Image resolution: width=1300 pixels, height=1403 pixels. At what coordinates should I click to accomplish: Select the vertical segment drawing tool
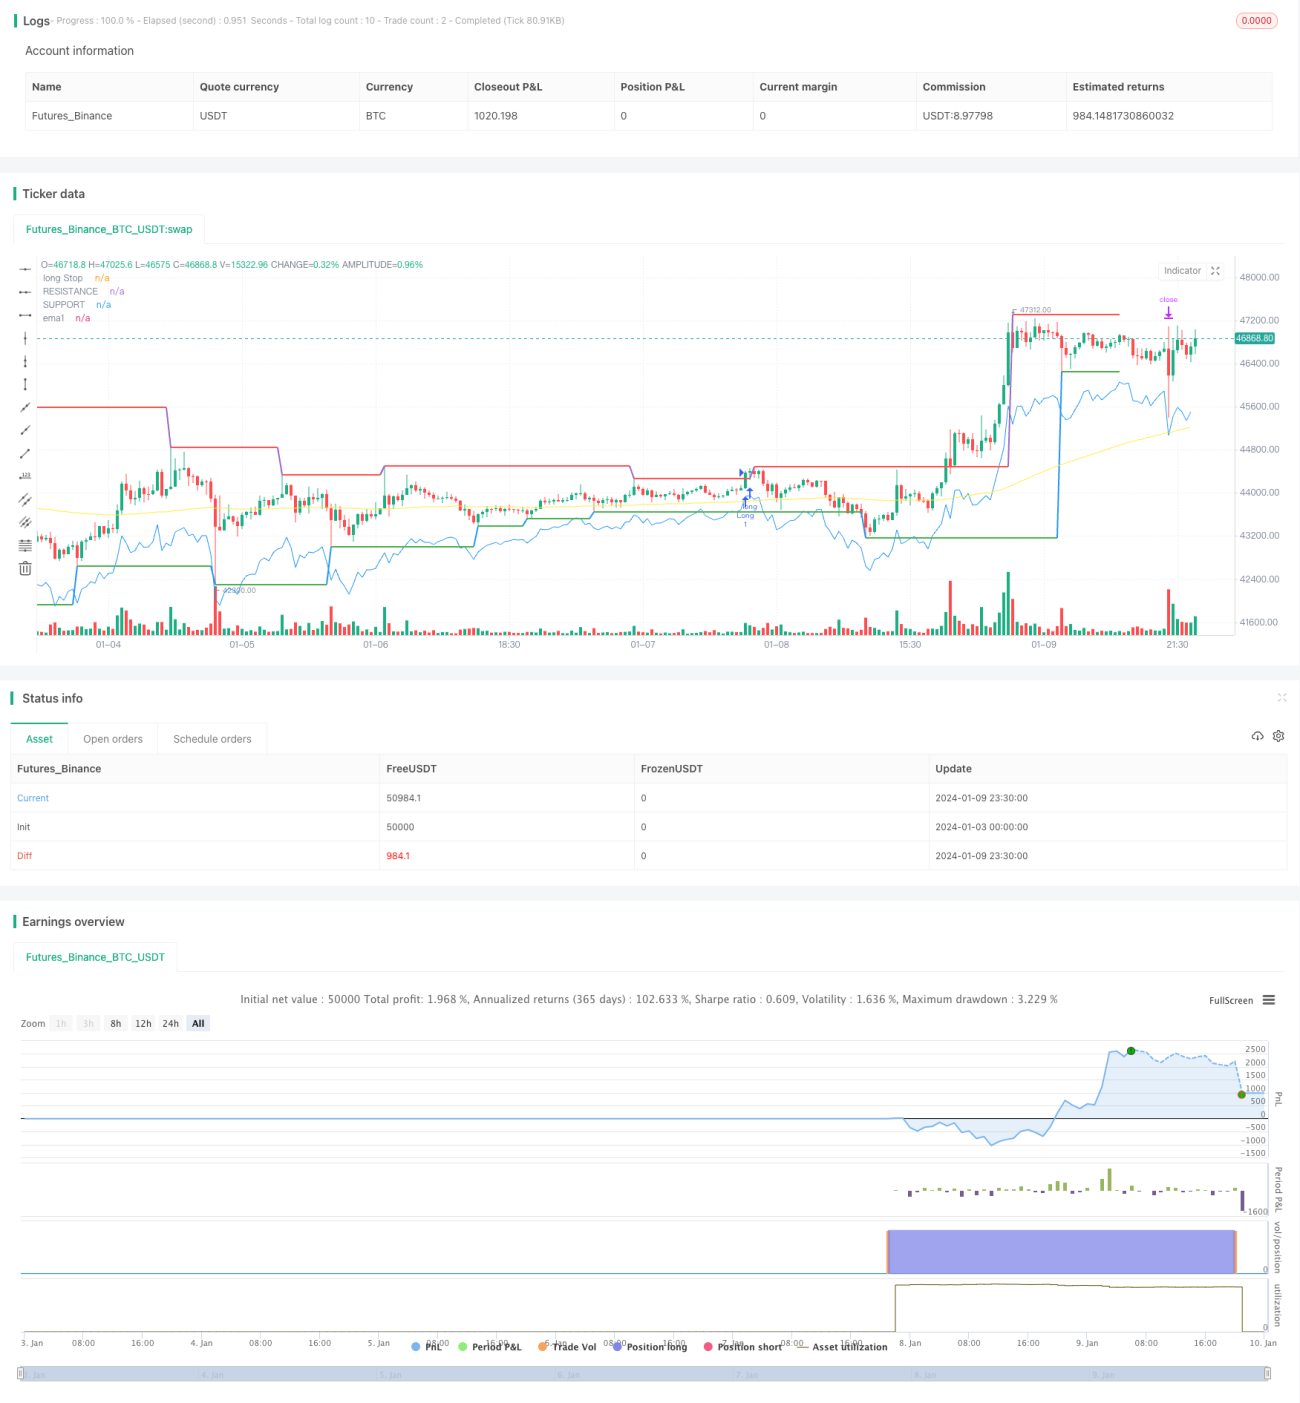pos(25,384)
